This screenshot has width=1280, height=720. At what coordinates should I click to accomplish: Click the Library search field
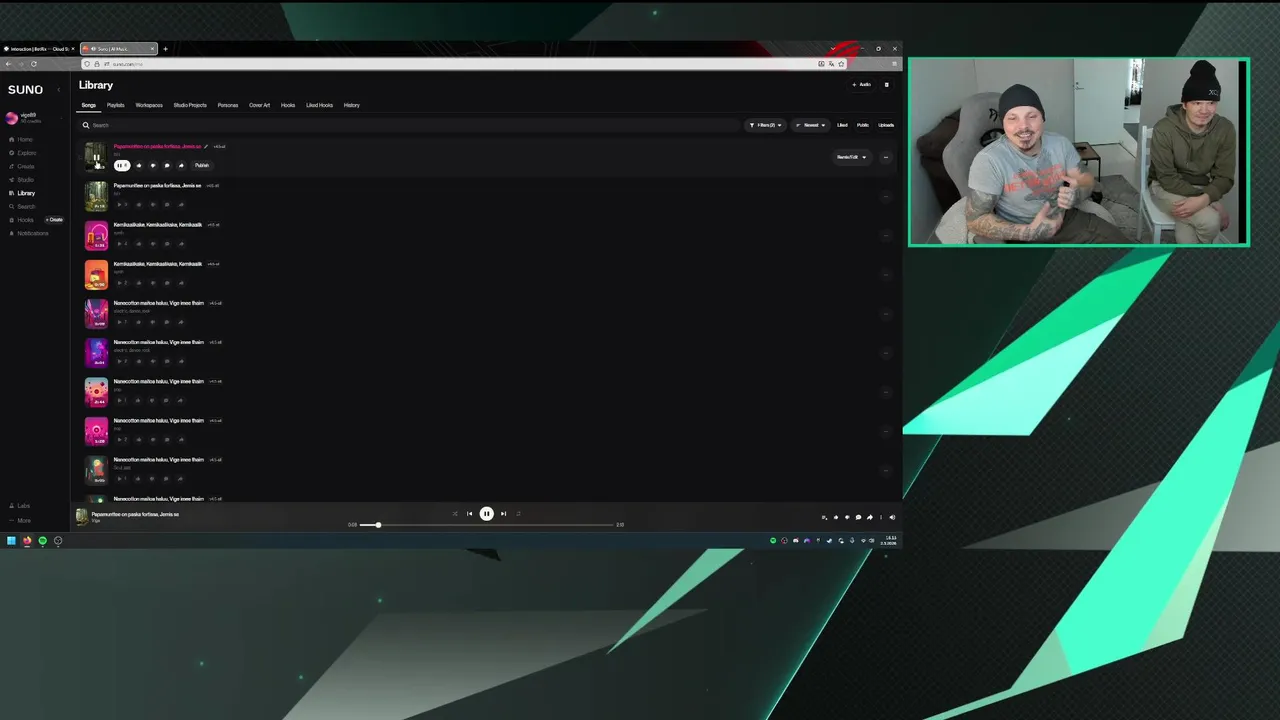[x=410, y=125]
